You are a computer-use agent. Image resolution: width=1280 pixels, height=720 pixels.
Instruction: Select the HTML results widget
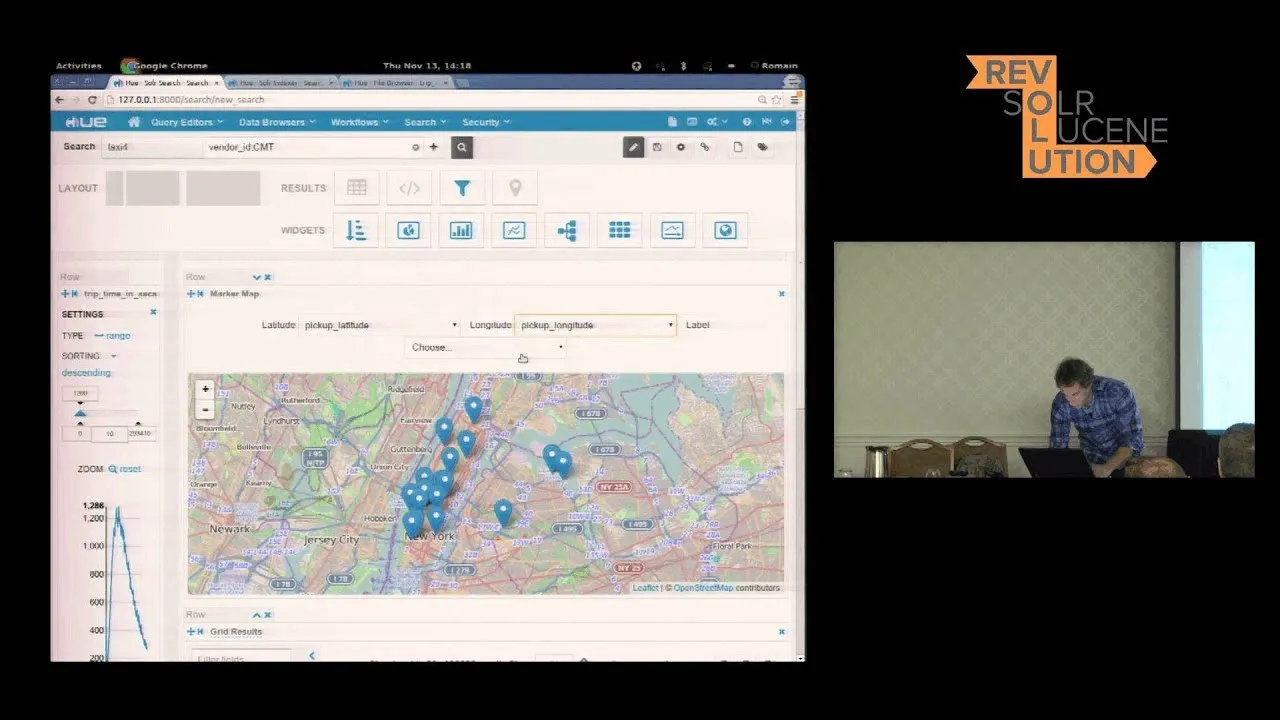tap(409, 187)
